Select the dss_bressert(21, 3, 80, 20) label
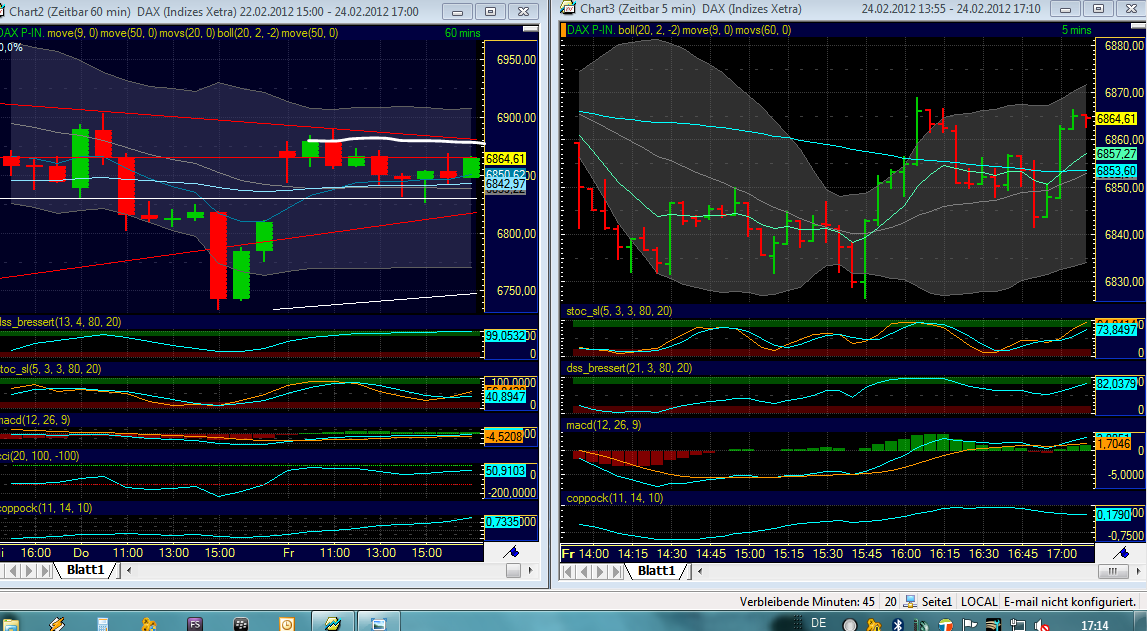 click(x=630, y=369)
